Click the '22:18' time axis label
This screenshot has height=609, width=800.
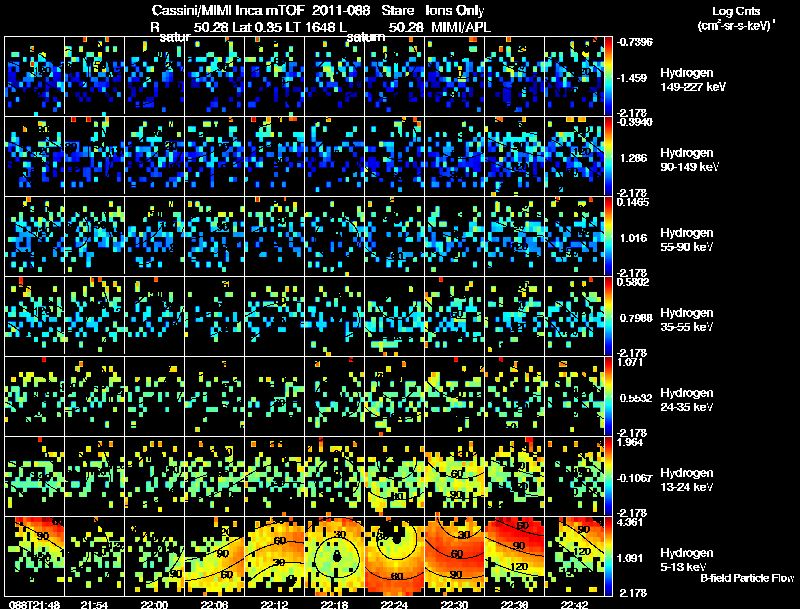[x=335, y=604]
